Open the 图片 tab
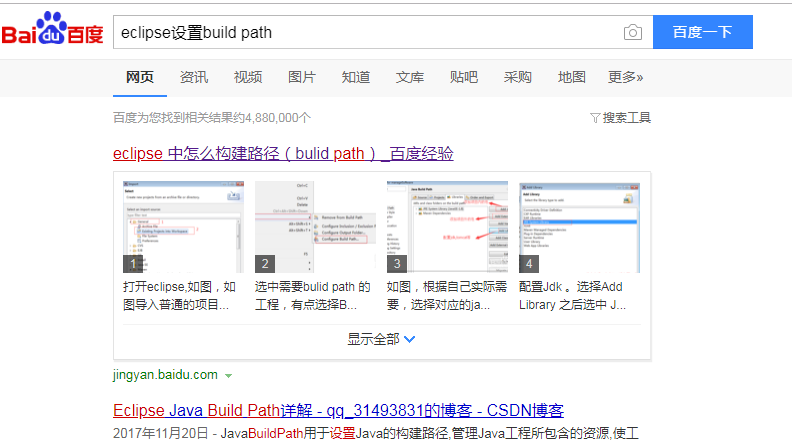This screenshot has width=792, height=442. tap(302, 77)
